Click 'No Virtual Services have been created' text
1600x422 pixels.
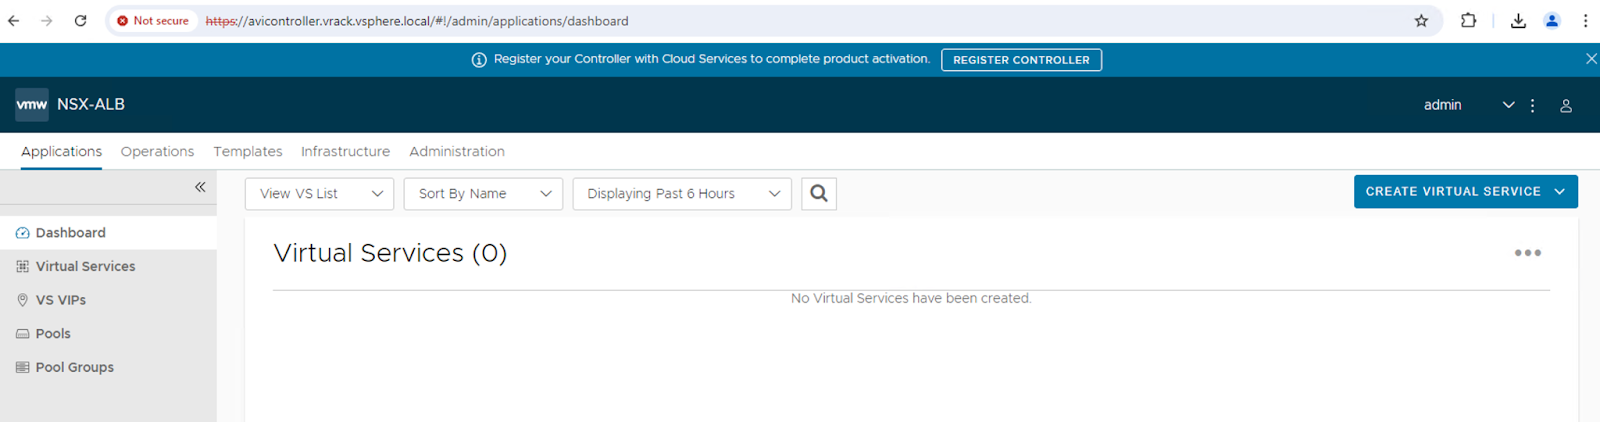(911, 299)
